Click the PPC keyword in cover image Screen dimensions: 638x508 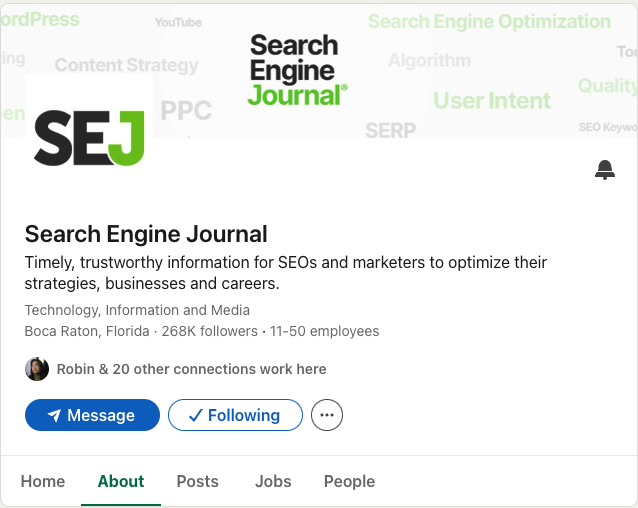[x=186, y=110]
